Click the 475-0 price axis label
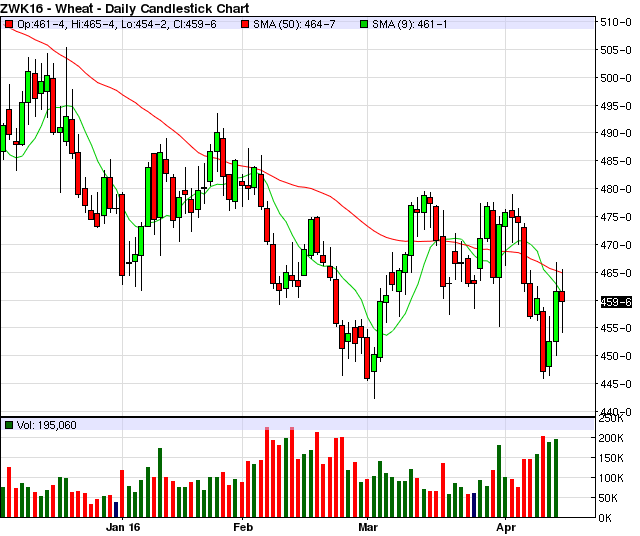 point(616,217)
